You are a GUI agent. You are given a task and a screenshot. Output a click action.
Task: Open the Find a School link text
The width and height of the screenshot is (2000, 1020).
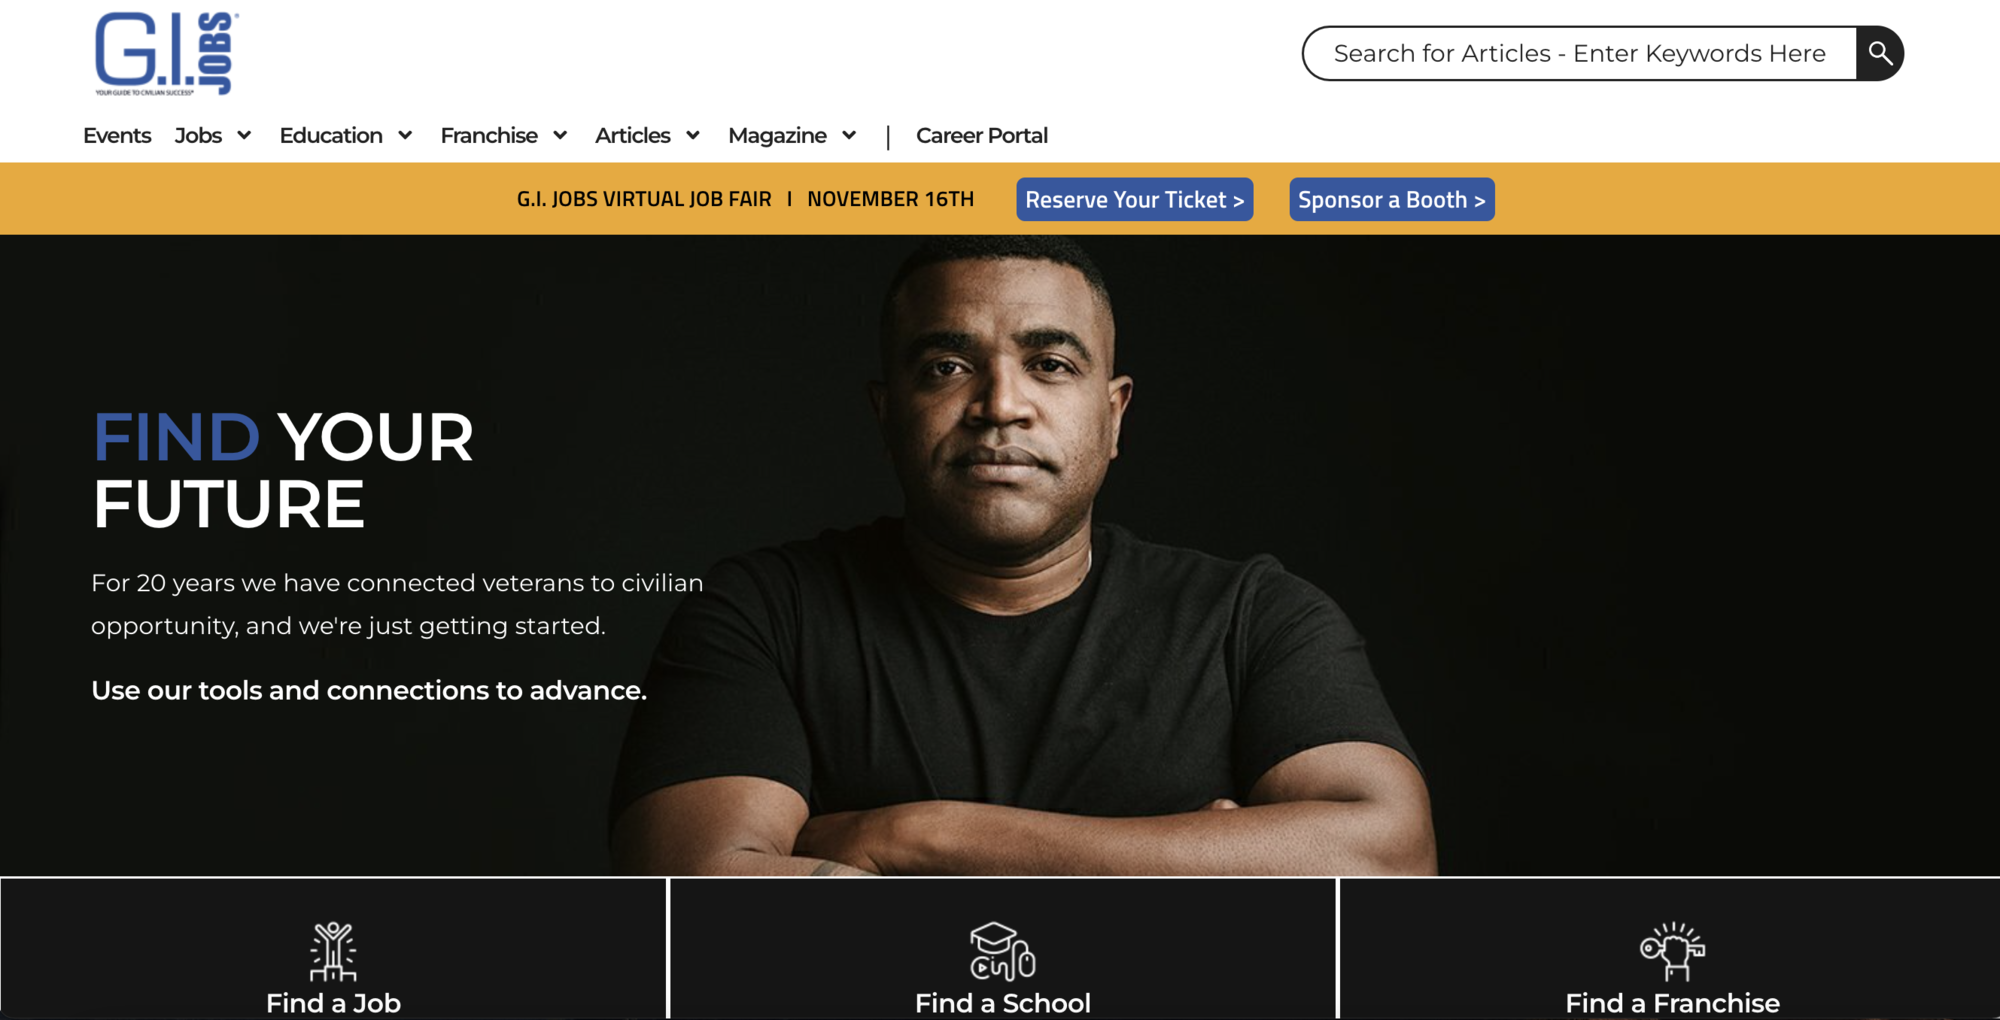coord(1003,1003)
